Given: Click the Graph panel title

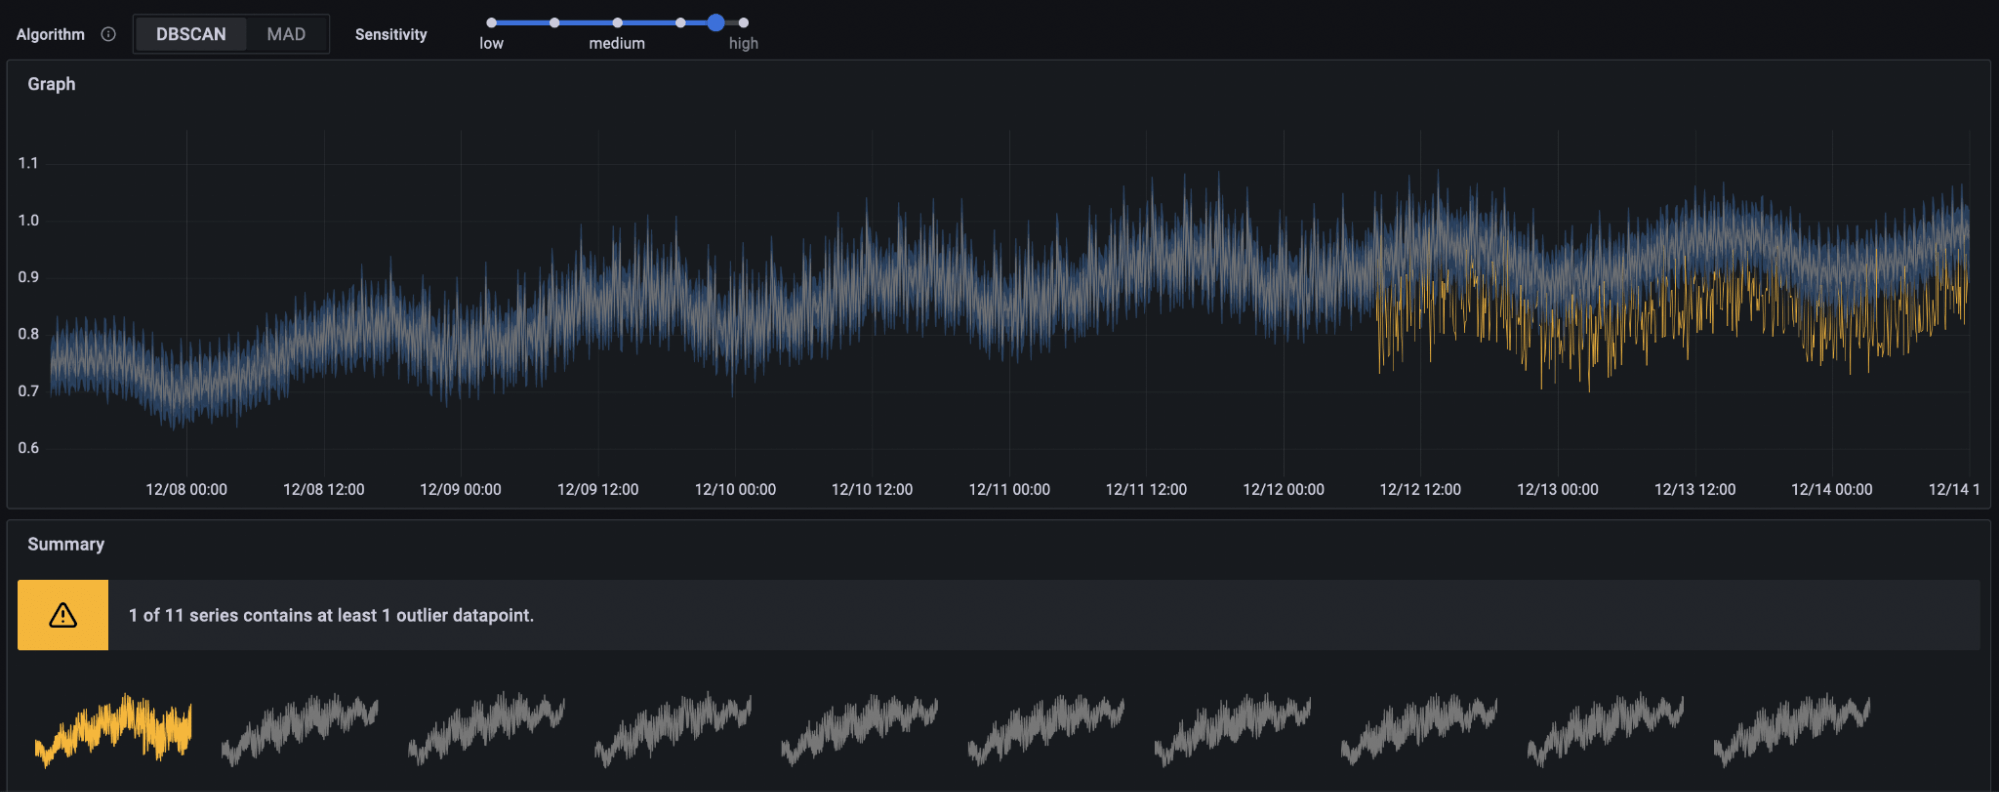Looking at the screenshot, I should point(51,84).
